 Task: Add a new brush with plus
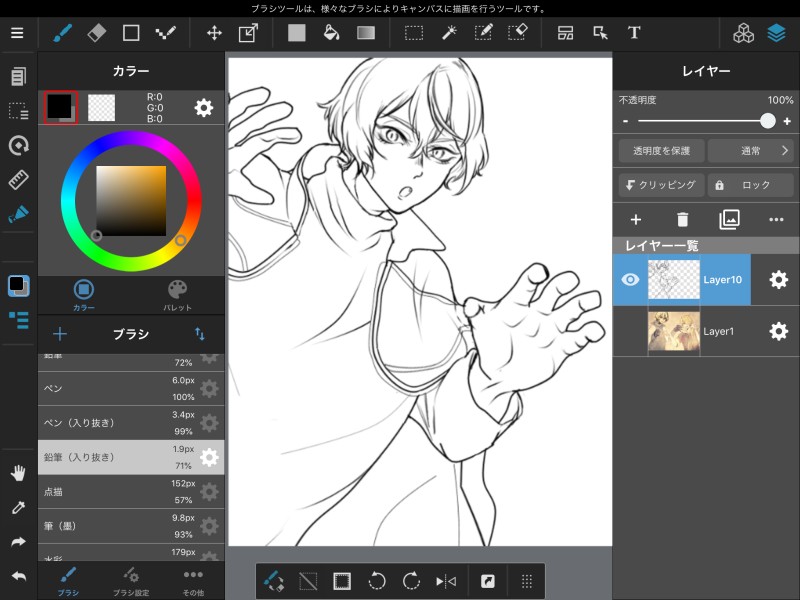tap(60, 334)
